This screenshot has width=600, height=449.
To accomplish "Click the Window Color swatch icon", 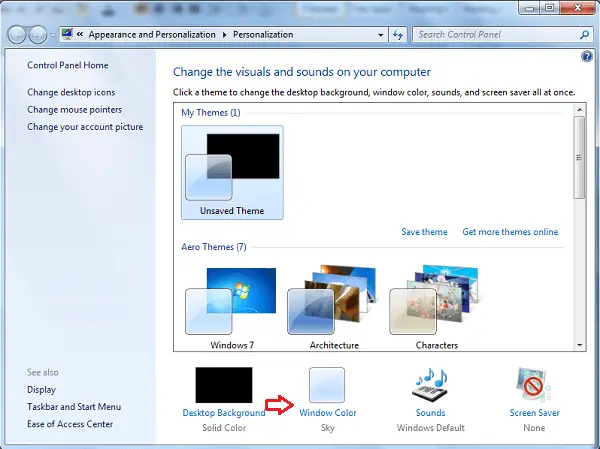I will pyautogui.click(x=327, y=385).
